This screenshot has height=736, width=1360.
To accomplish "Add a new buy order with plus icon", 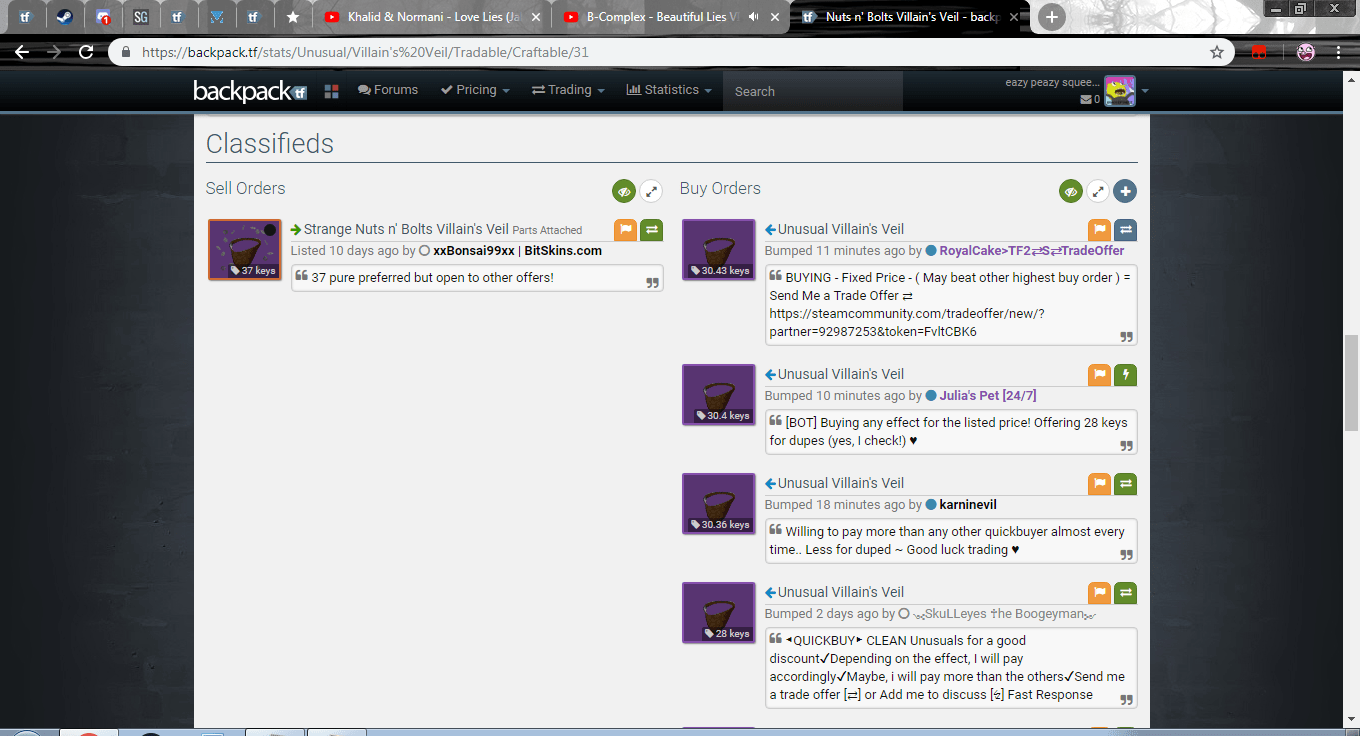I will (1125, 191).
